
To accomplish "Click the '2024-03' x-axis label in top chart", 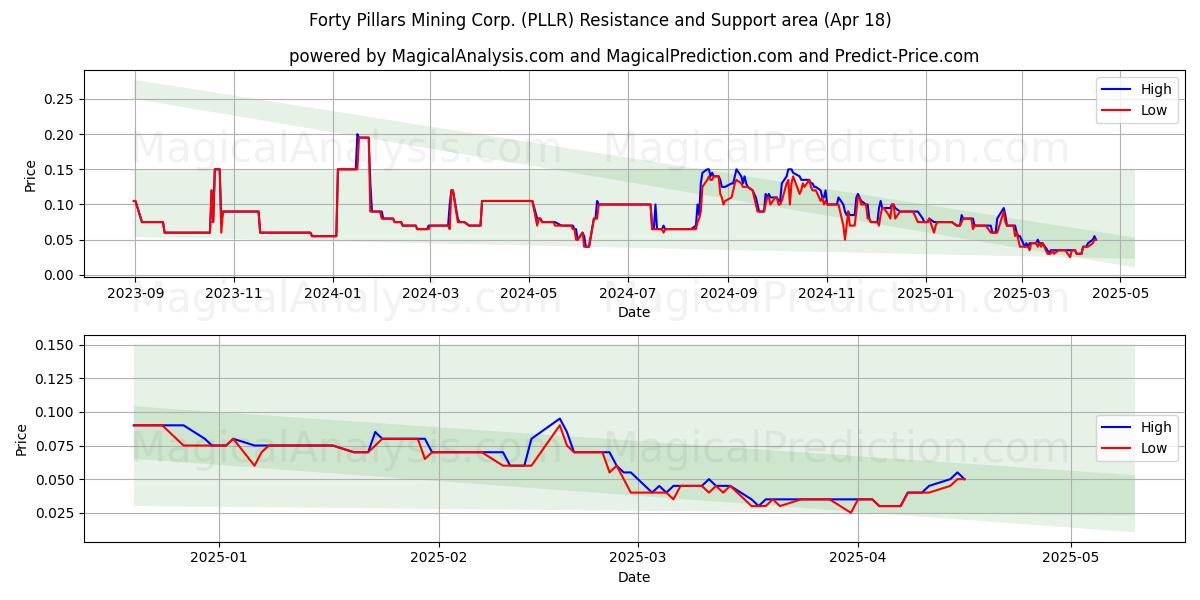I will pyautogui.click(x=430, y=293).
